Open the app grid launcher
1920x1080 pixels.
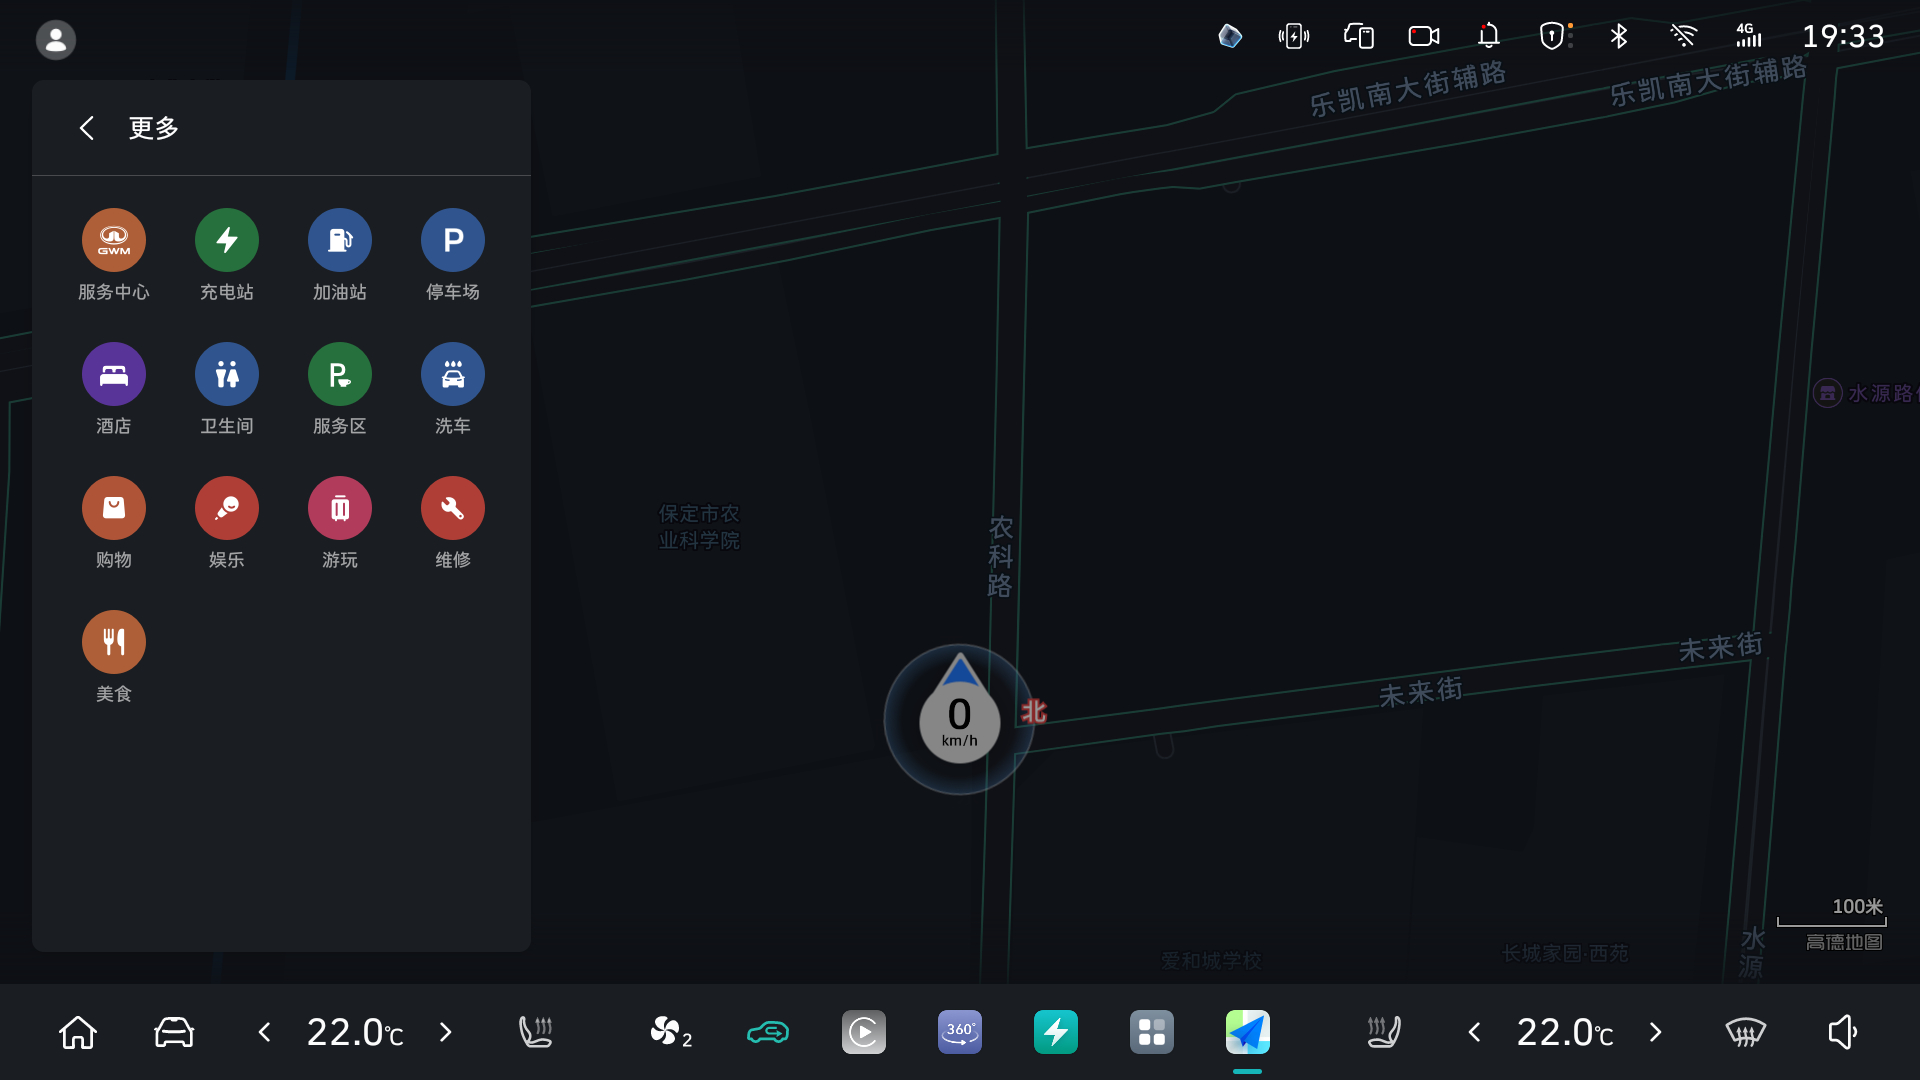coord(1152,1032)
